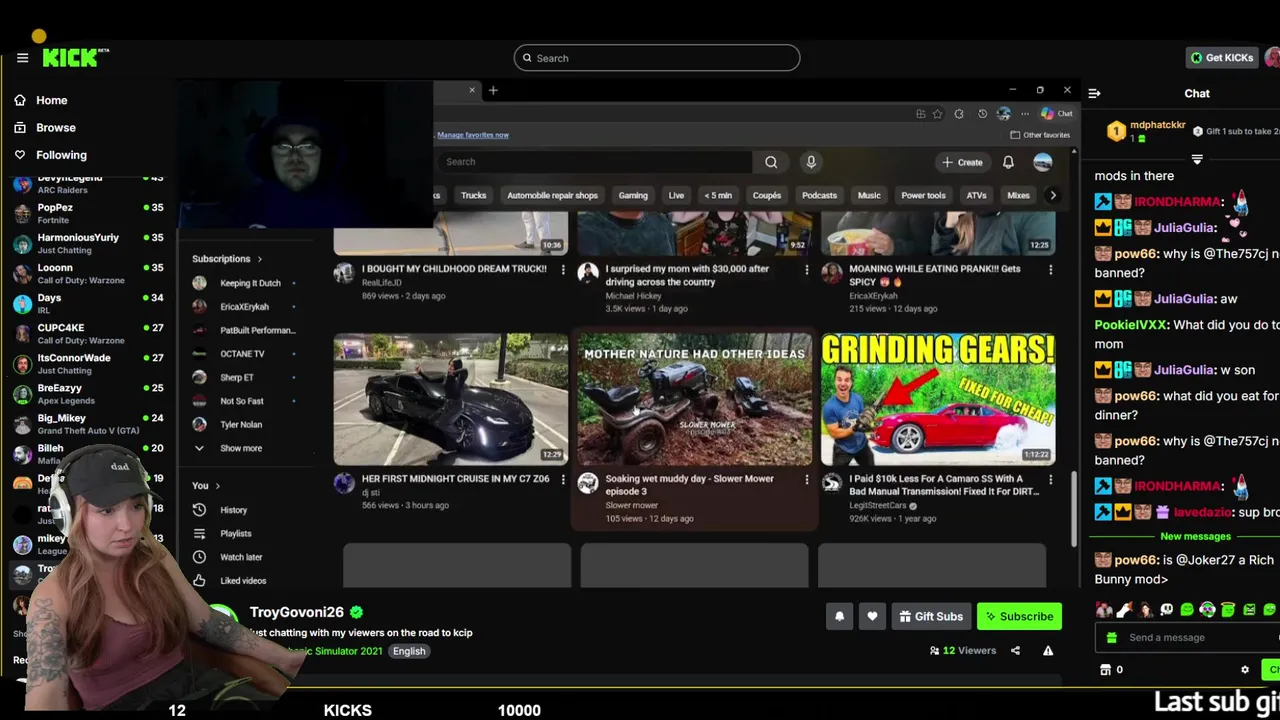Click the share stream icon
The width and height of the screenshot is (1280, 720).
1015,651
